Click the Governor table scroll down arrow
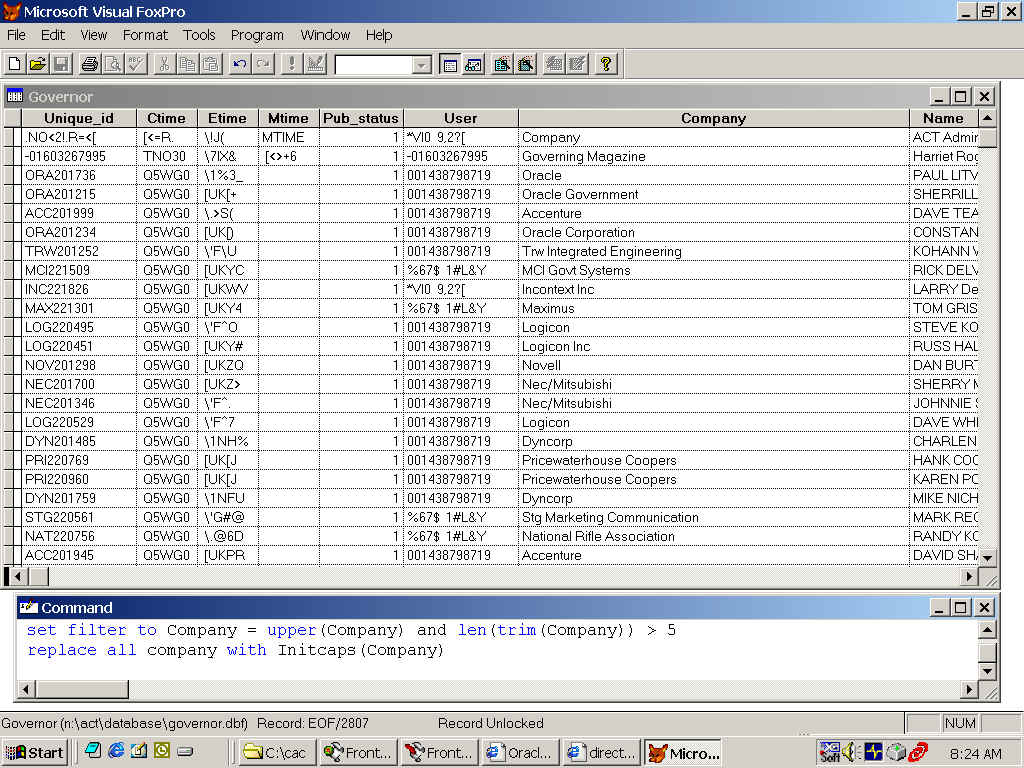 click(x=987, y=558)
